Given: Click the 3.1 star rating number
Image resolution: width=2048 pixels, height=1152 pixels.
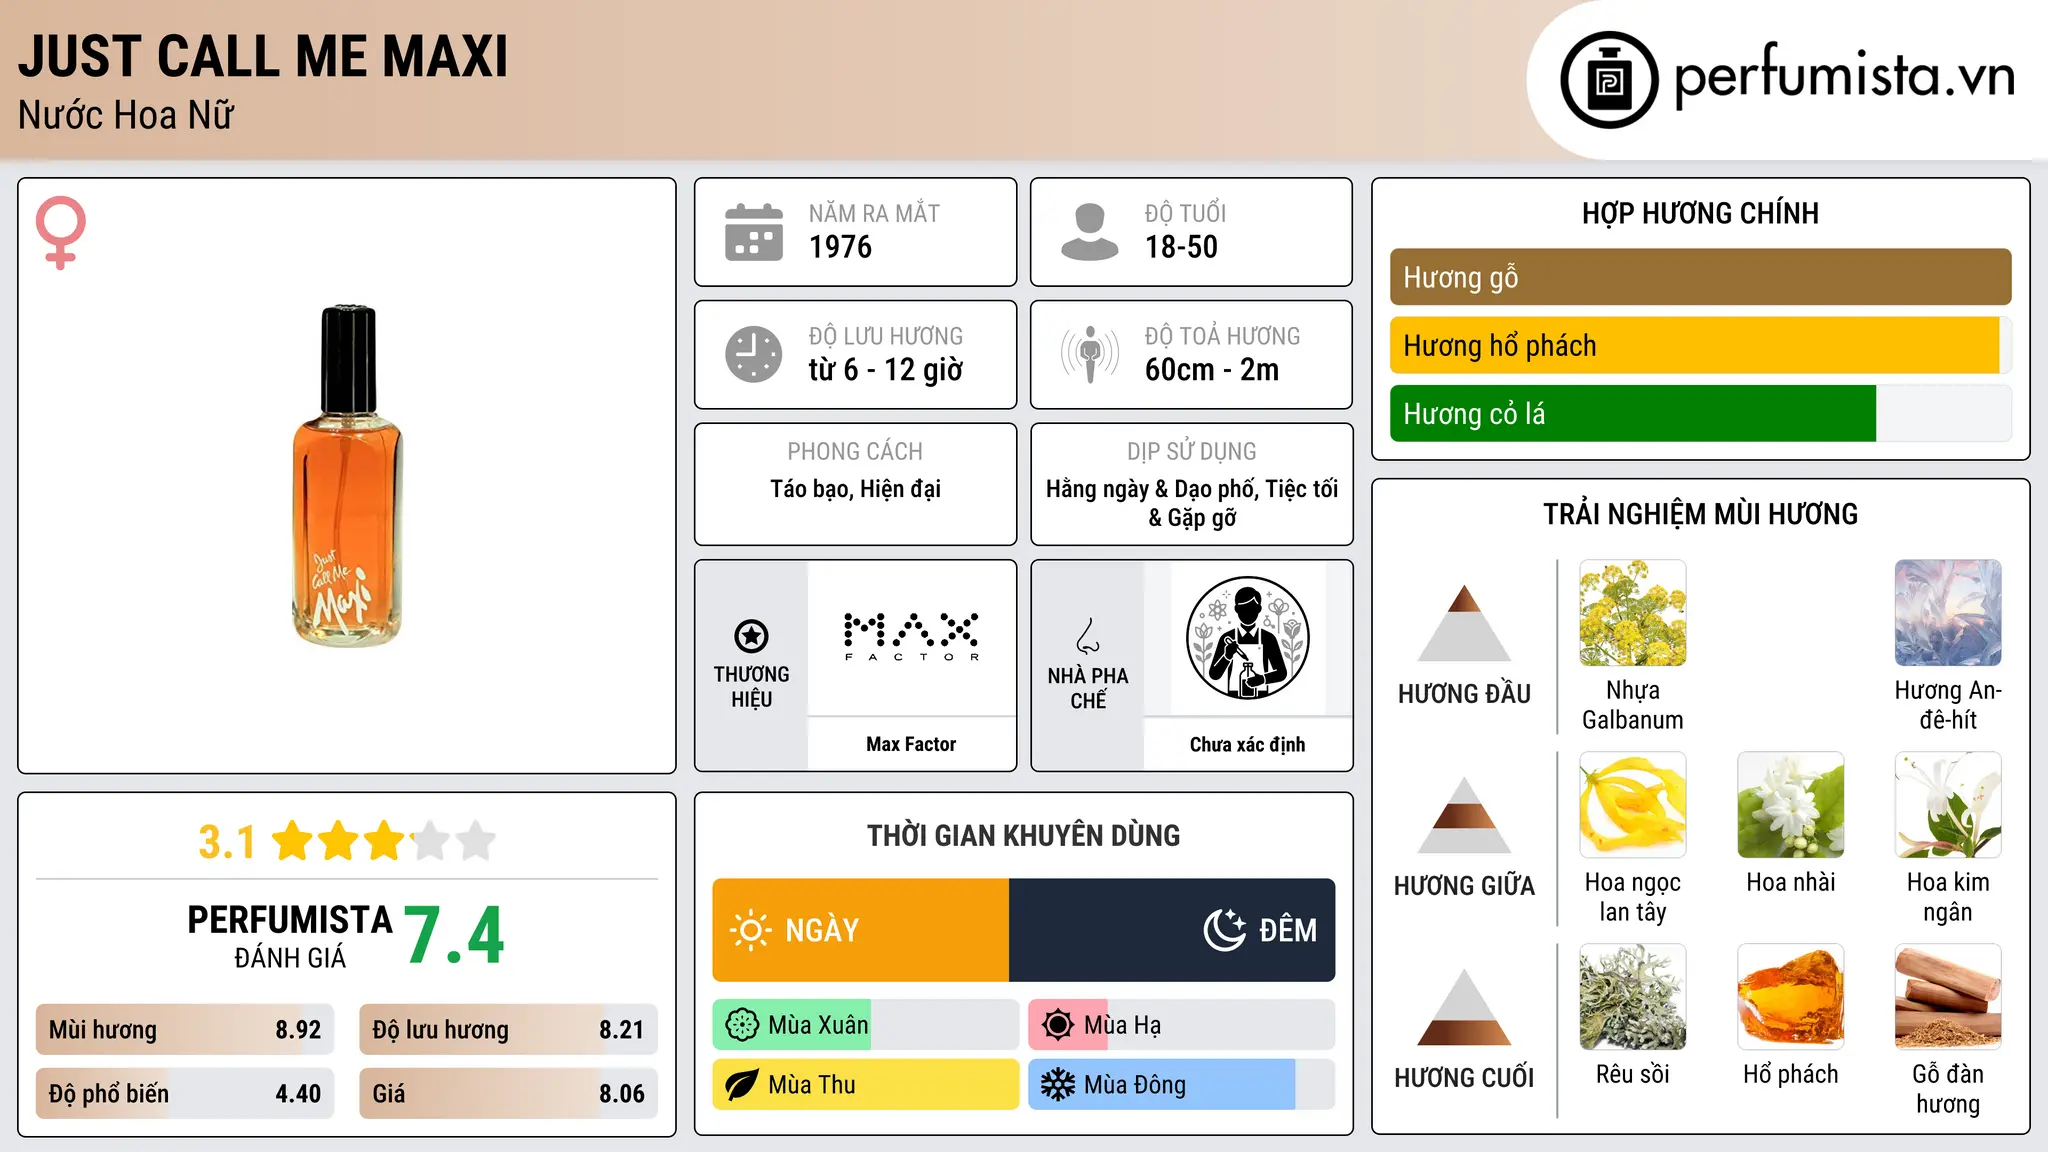Looking at the screenshot, I should coord(227,842).
